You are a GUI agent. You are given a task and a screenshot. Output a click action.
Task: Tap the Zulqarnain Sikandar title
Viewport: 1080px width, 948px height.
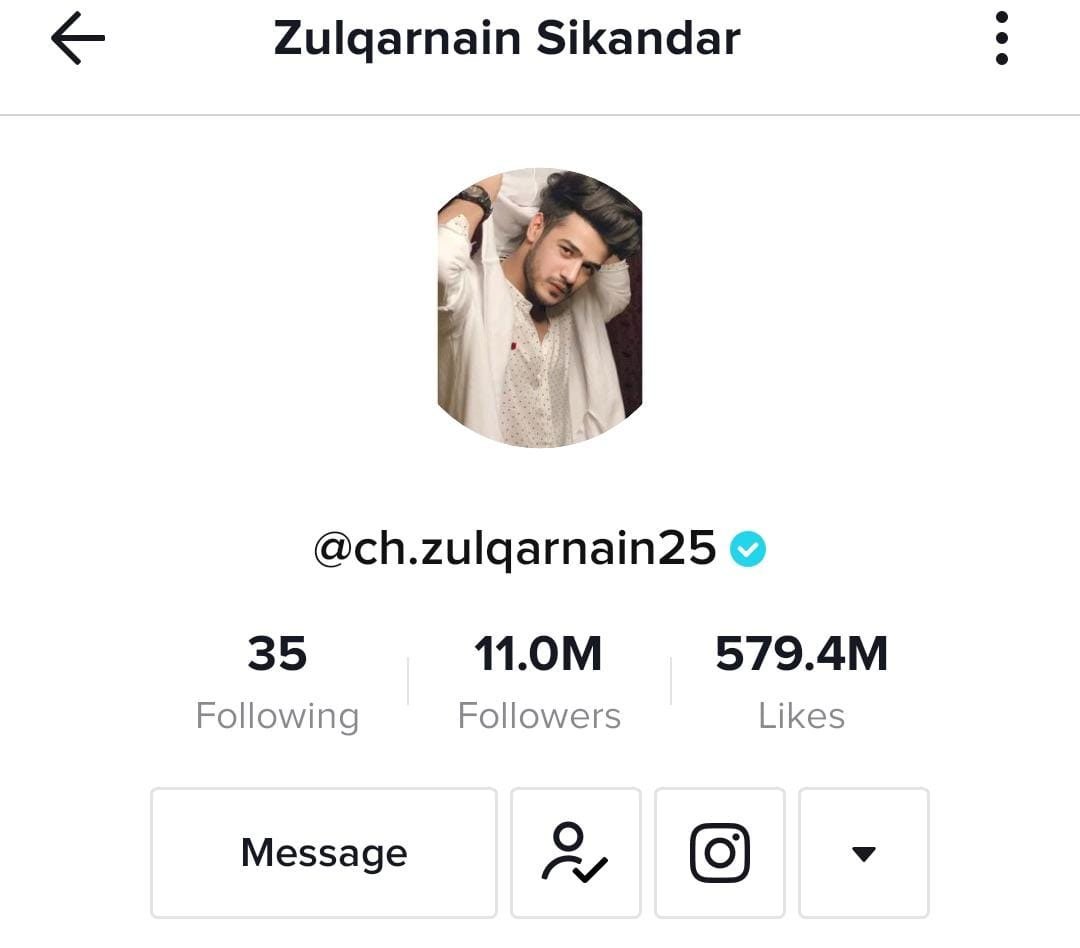coord(507,38)
